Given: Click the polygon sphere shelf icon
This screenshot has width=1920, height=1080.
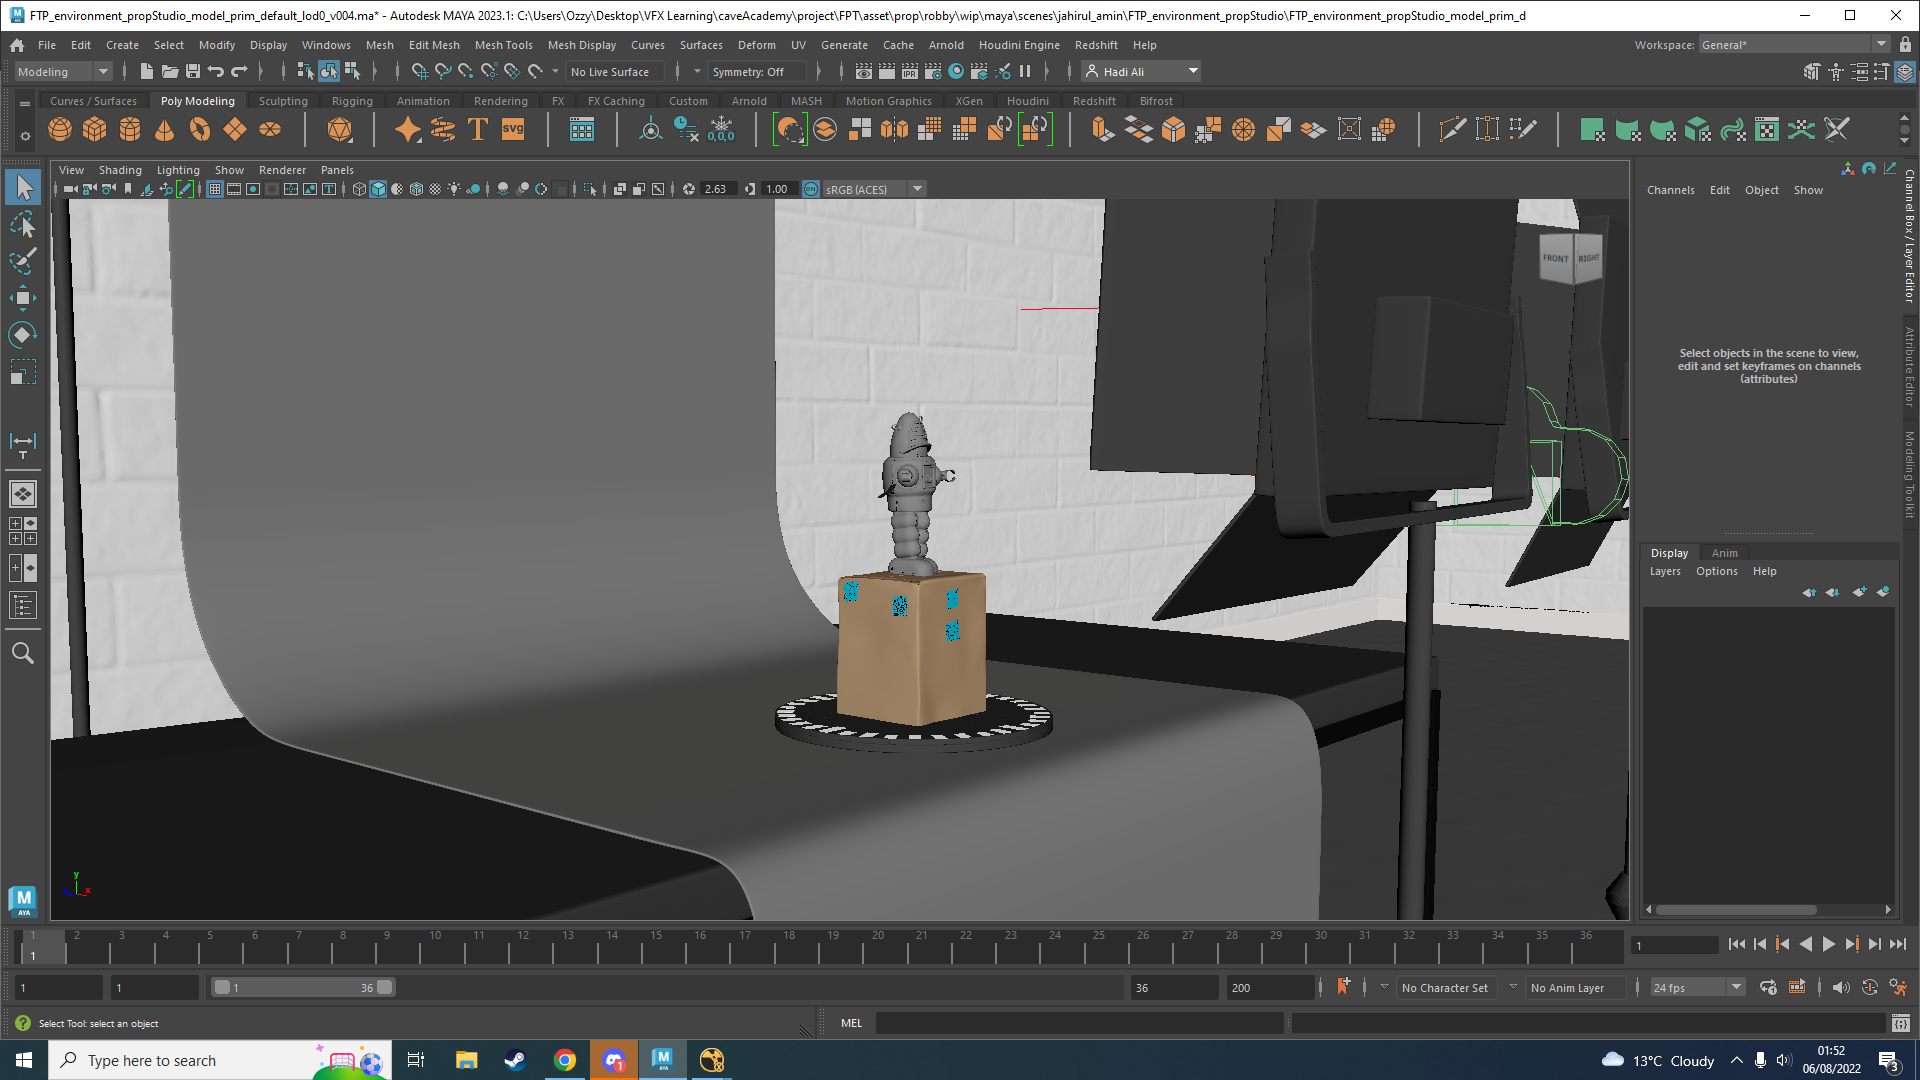Looking at the screenshot, I should [x=60, y=129].
